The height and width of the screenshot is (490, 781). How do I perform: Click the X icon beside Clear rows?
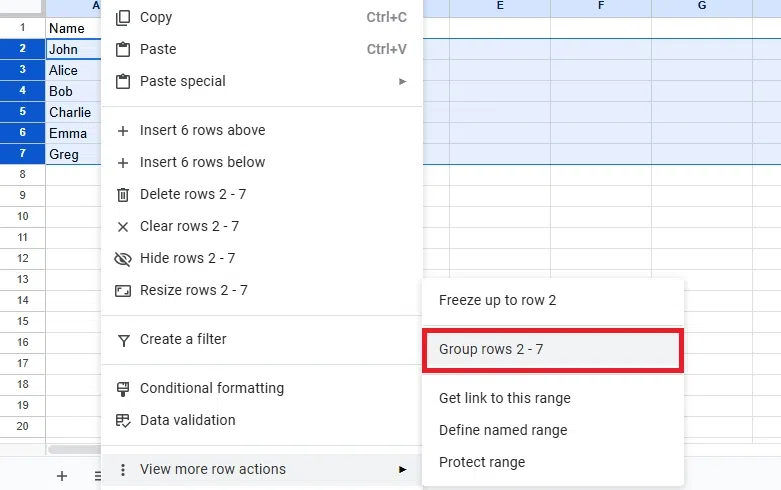pos(123,226)
